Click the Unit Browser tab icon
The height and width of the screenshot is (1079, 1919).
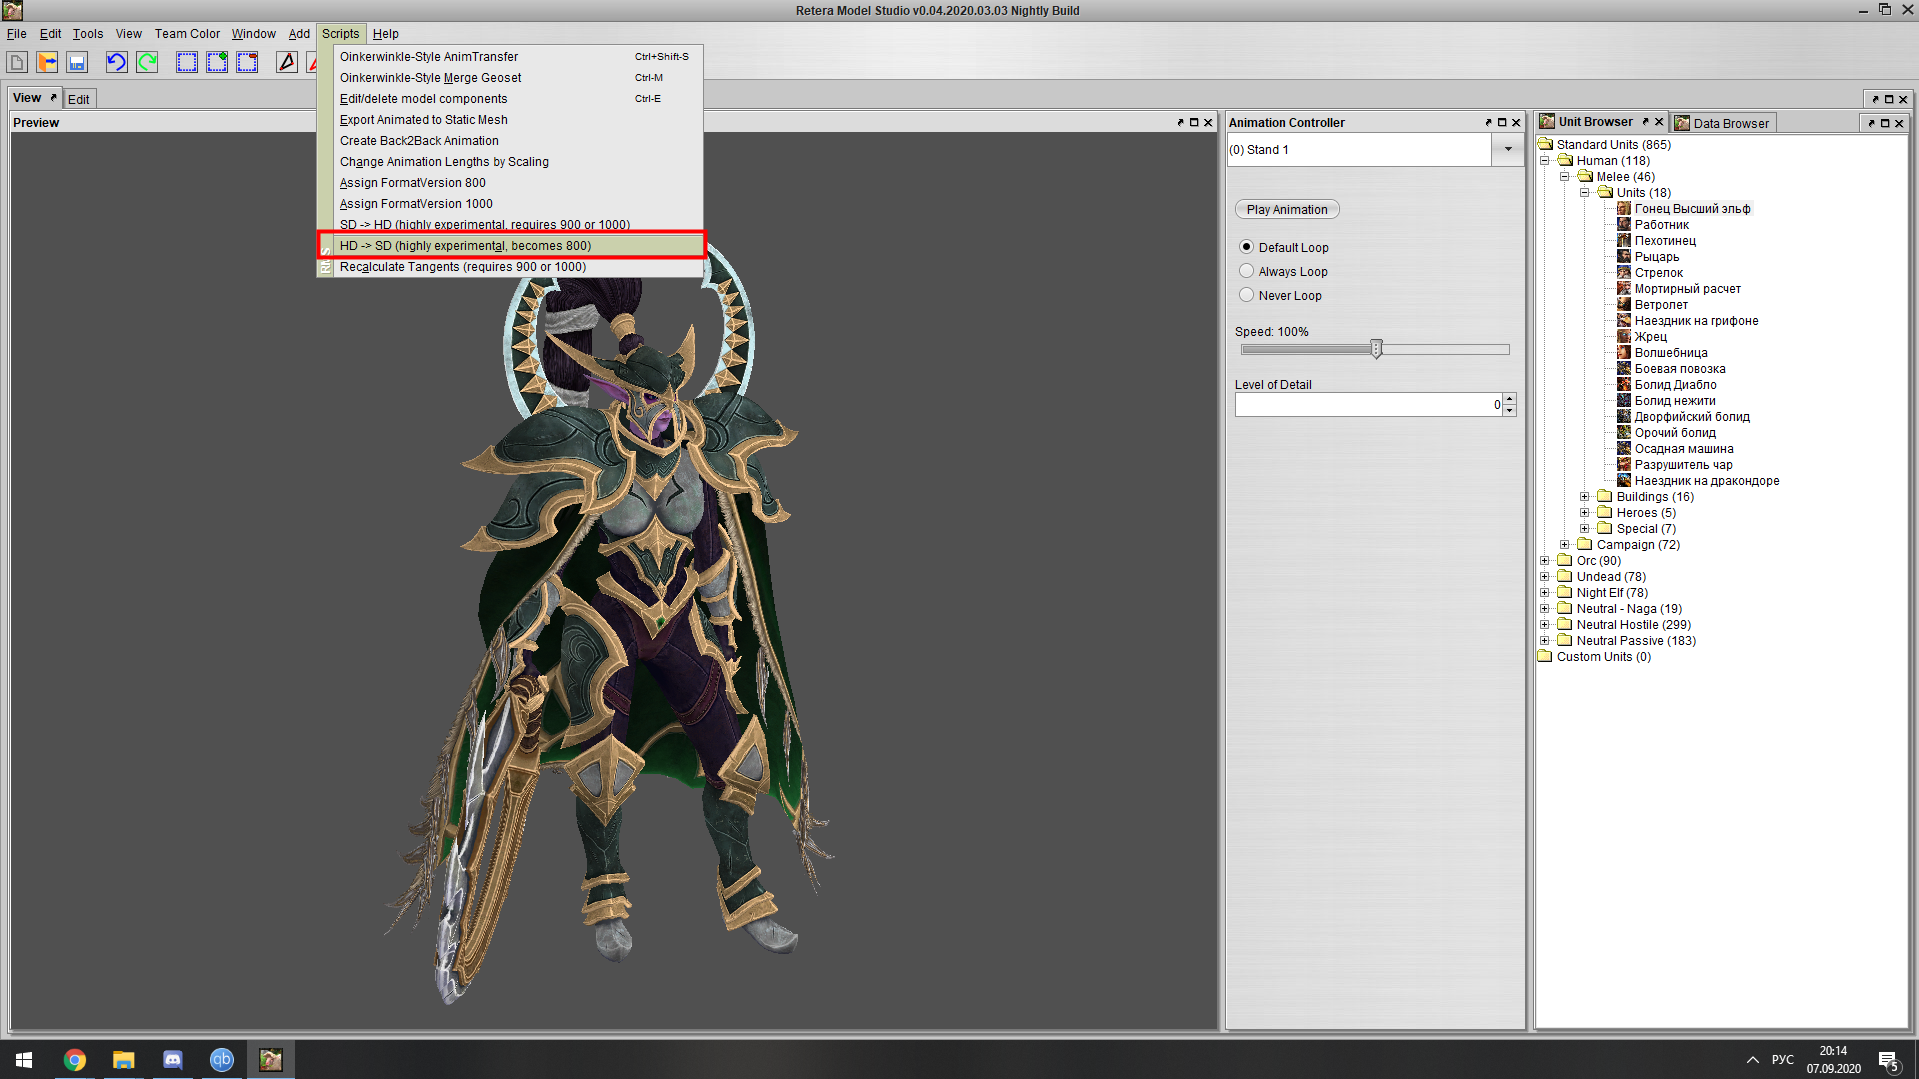tap(1547, 122)
